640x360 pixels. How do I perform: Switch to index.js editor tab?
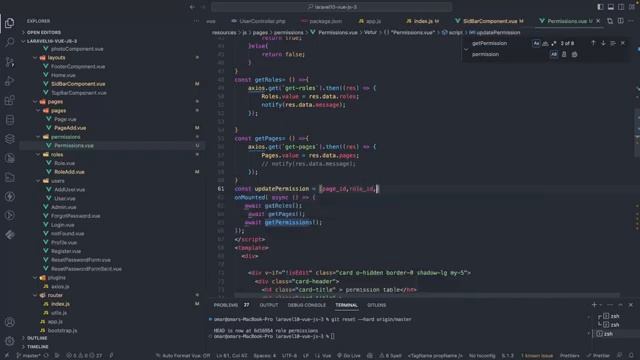tap(423, 21)
